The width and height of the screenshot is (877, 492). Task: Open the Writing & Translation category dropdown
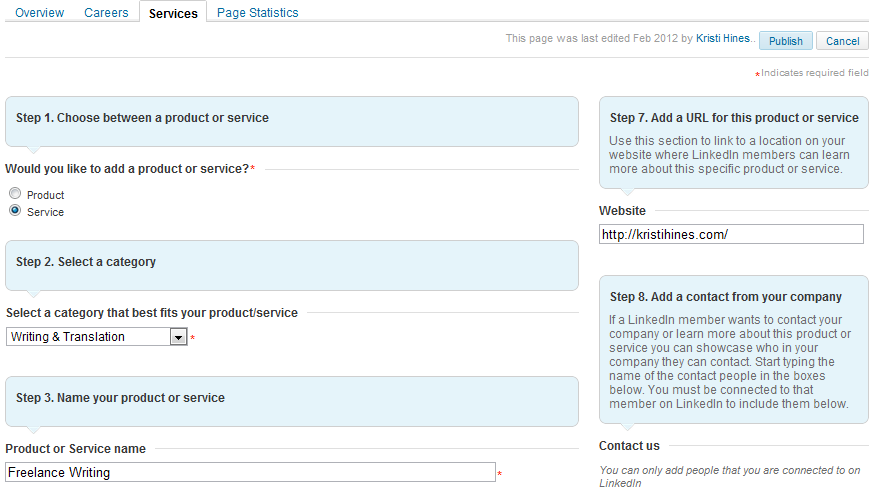(96, 337)
